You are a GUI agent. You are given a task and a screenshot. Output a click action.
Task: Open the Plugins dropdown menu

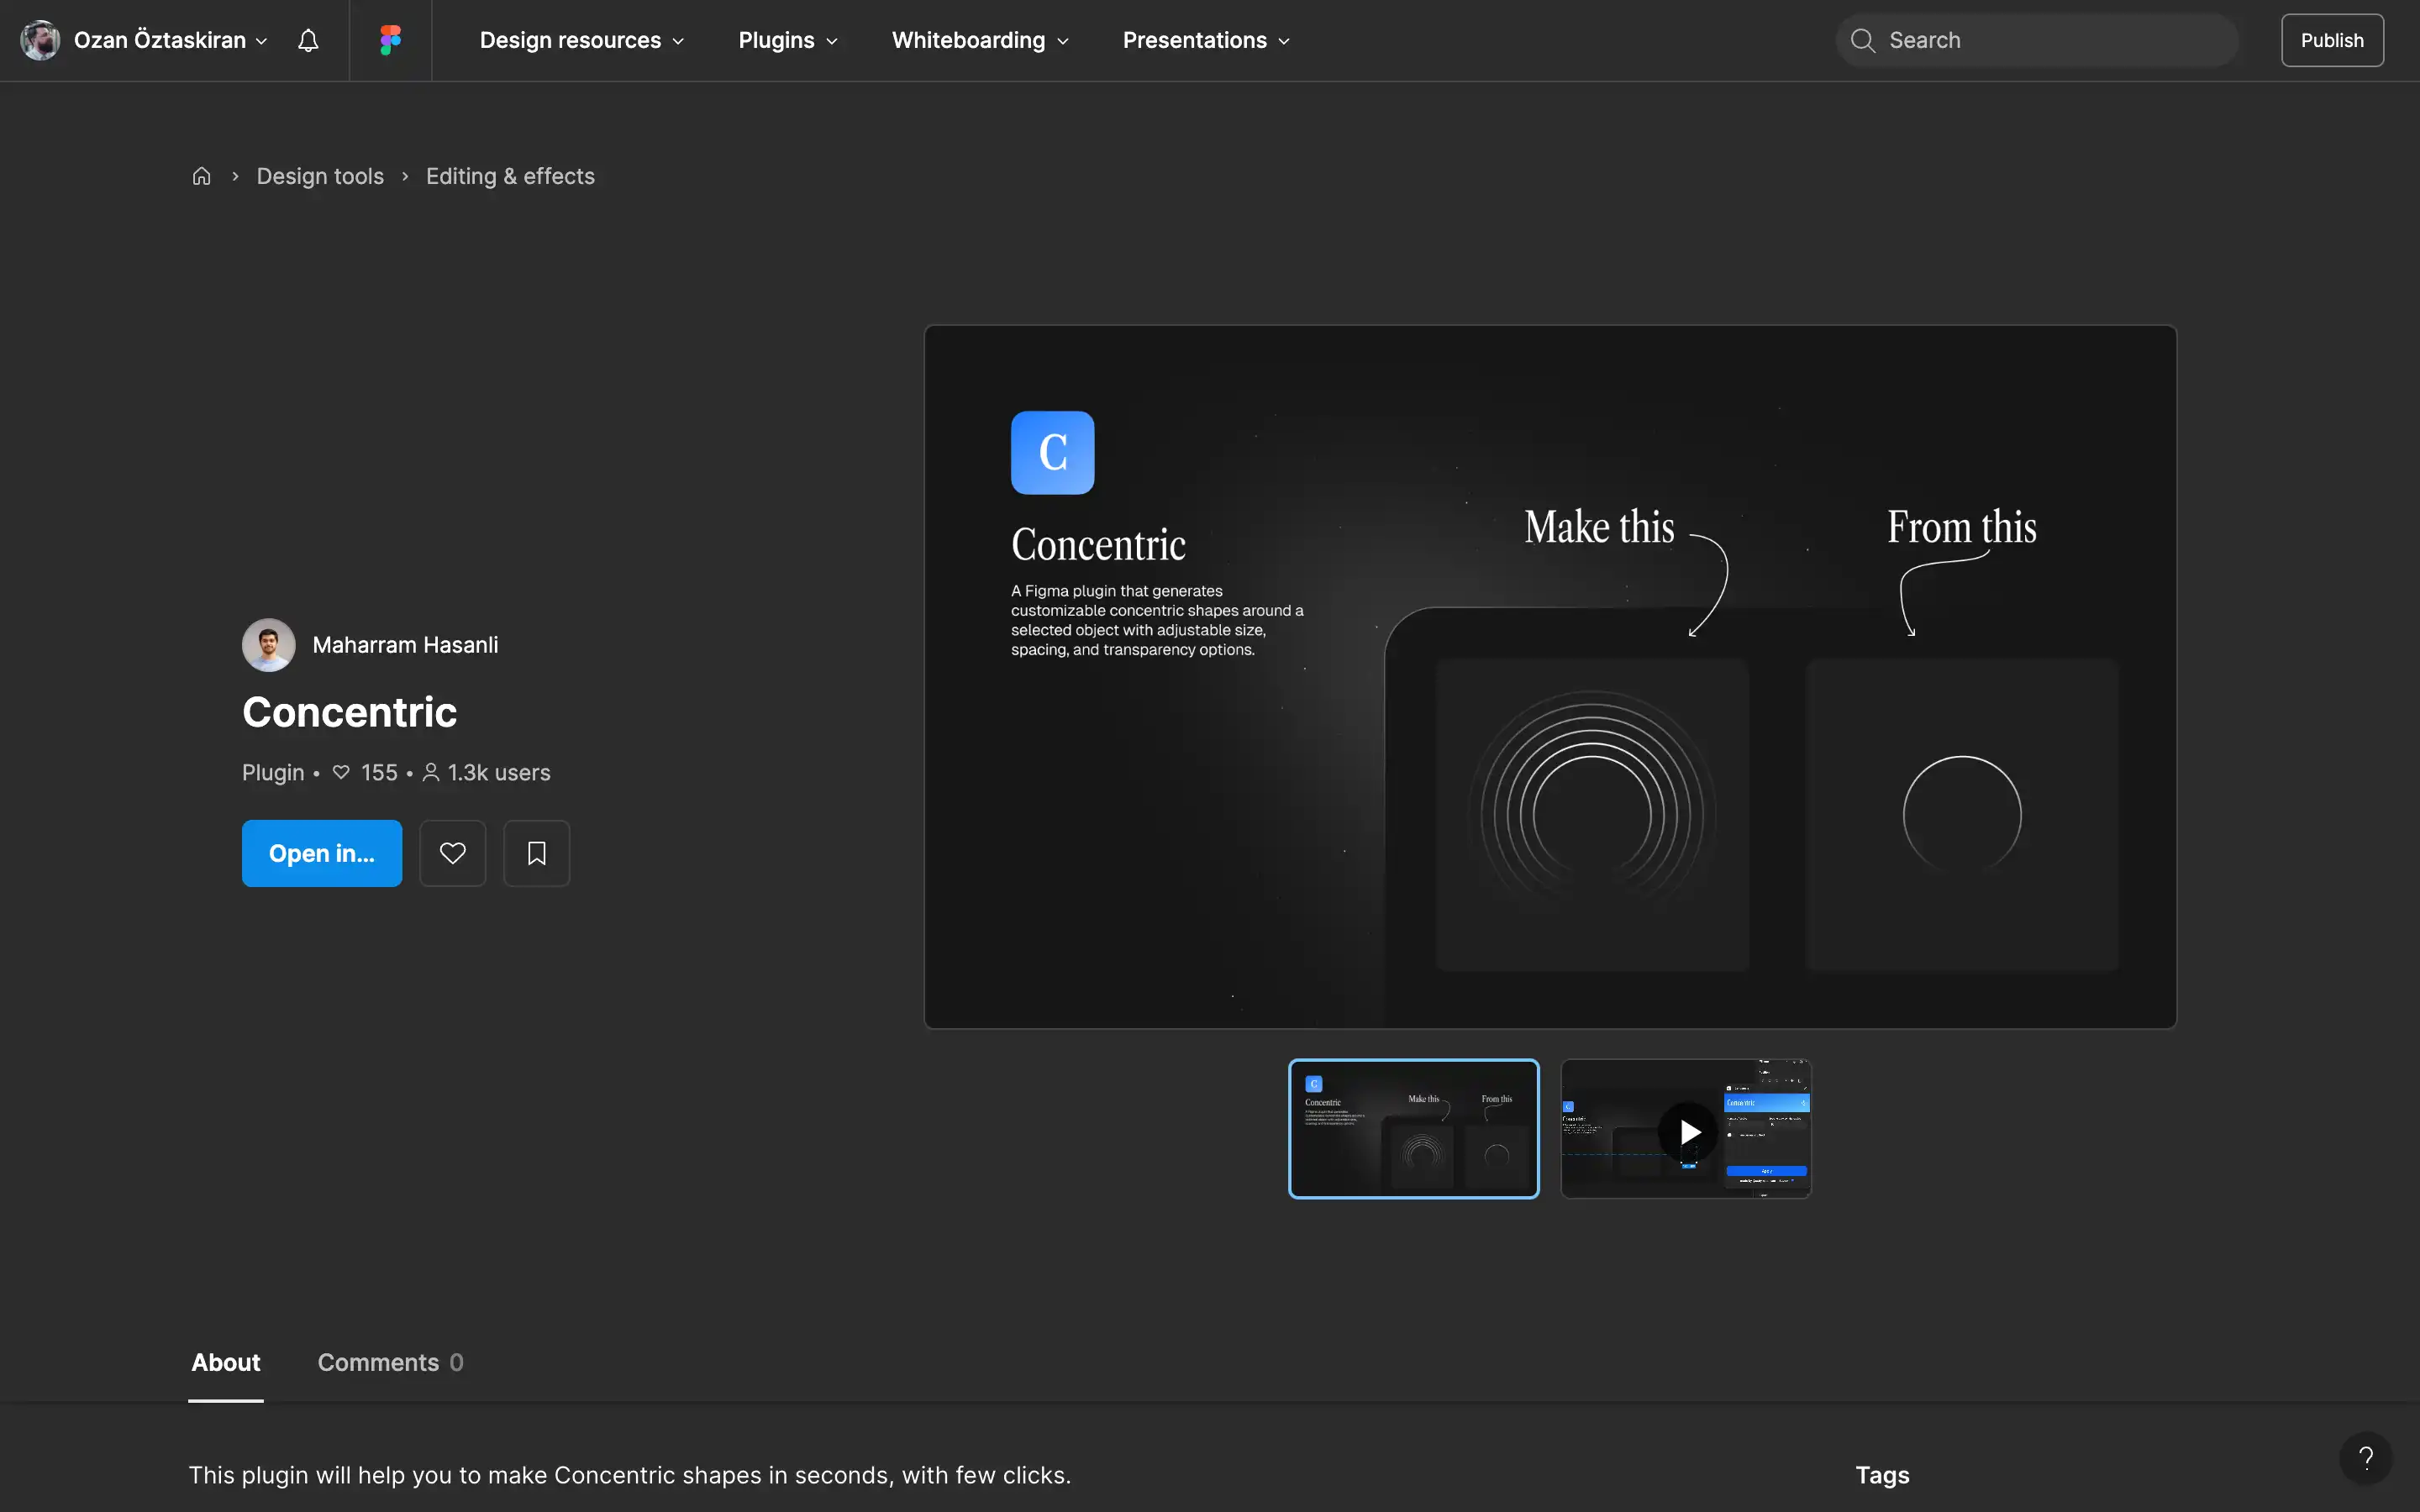[788, 40]
